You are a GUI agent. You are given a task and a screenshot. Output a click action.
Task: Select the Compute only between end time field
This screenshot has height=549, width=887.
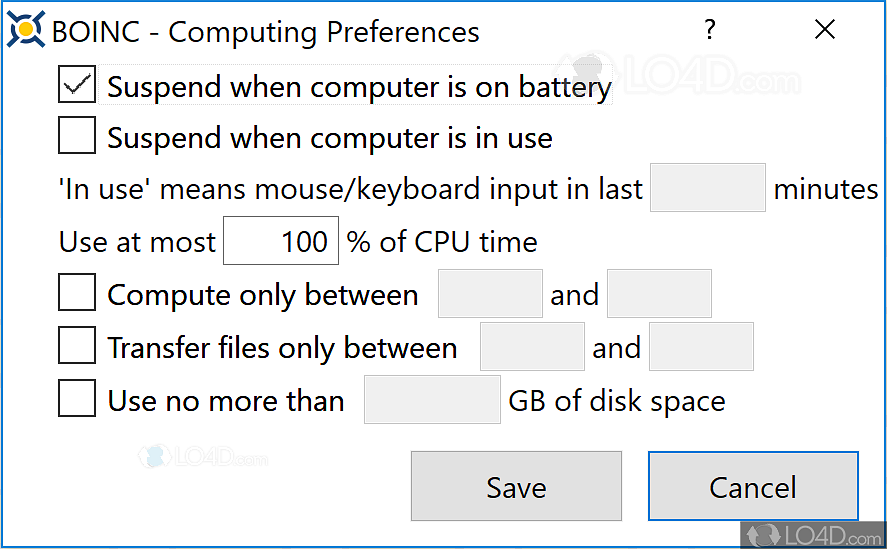coord(659,294)
